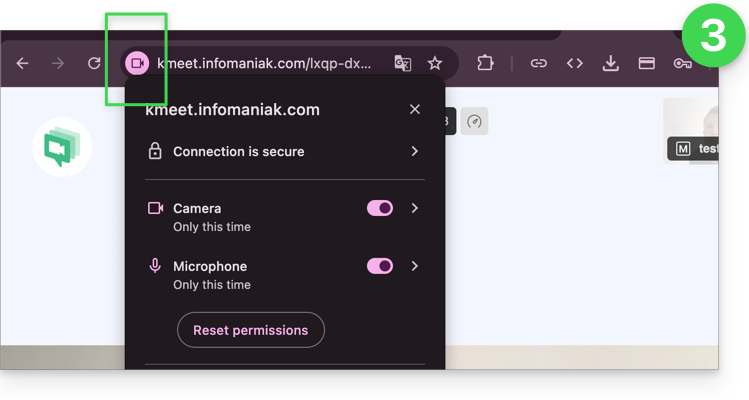Reload the page
This screenshot has width=749, height=400.
tap(94, 63)
